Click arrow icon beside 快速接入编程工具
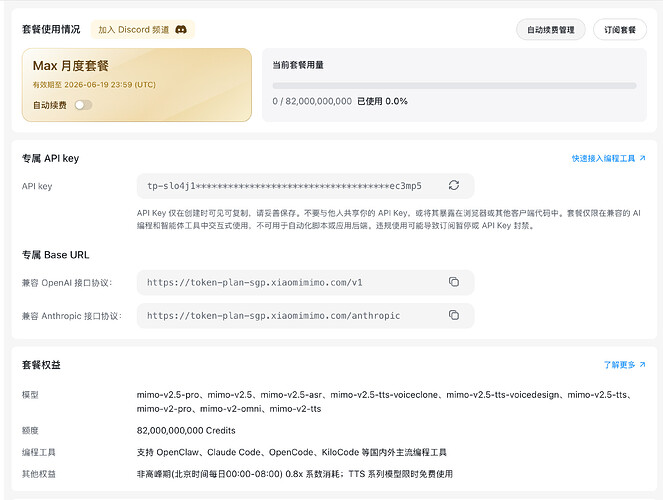The image size is (663, 500). 643,158
